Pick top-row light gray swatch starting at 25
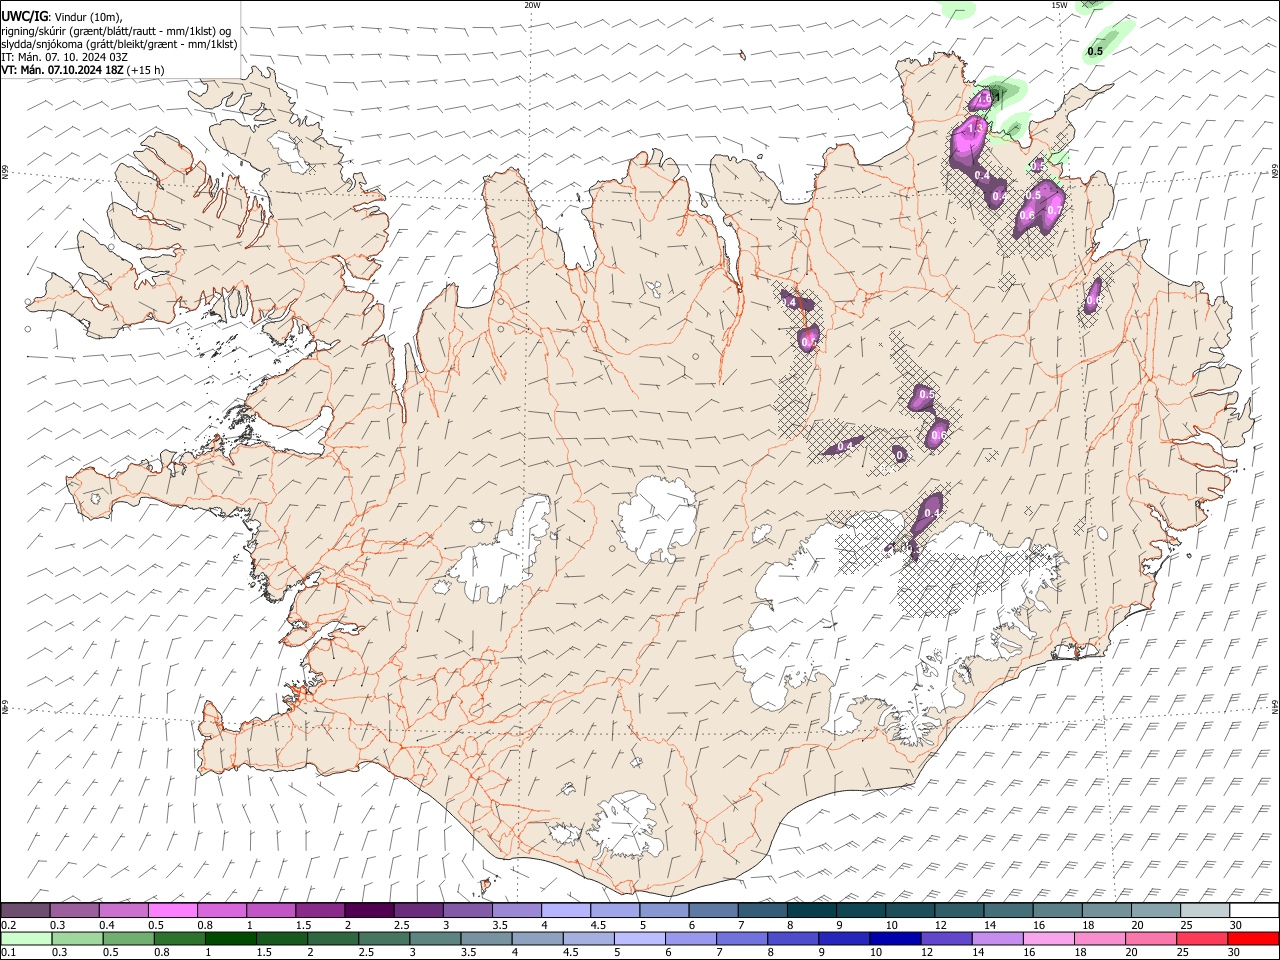The image size is (1280, 960). point(1205,910)
